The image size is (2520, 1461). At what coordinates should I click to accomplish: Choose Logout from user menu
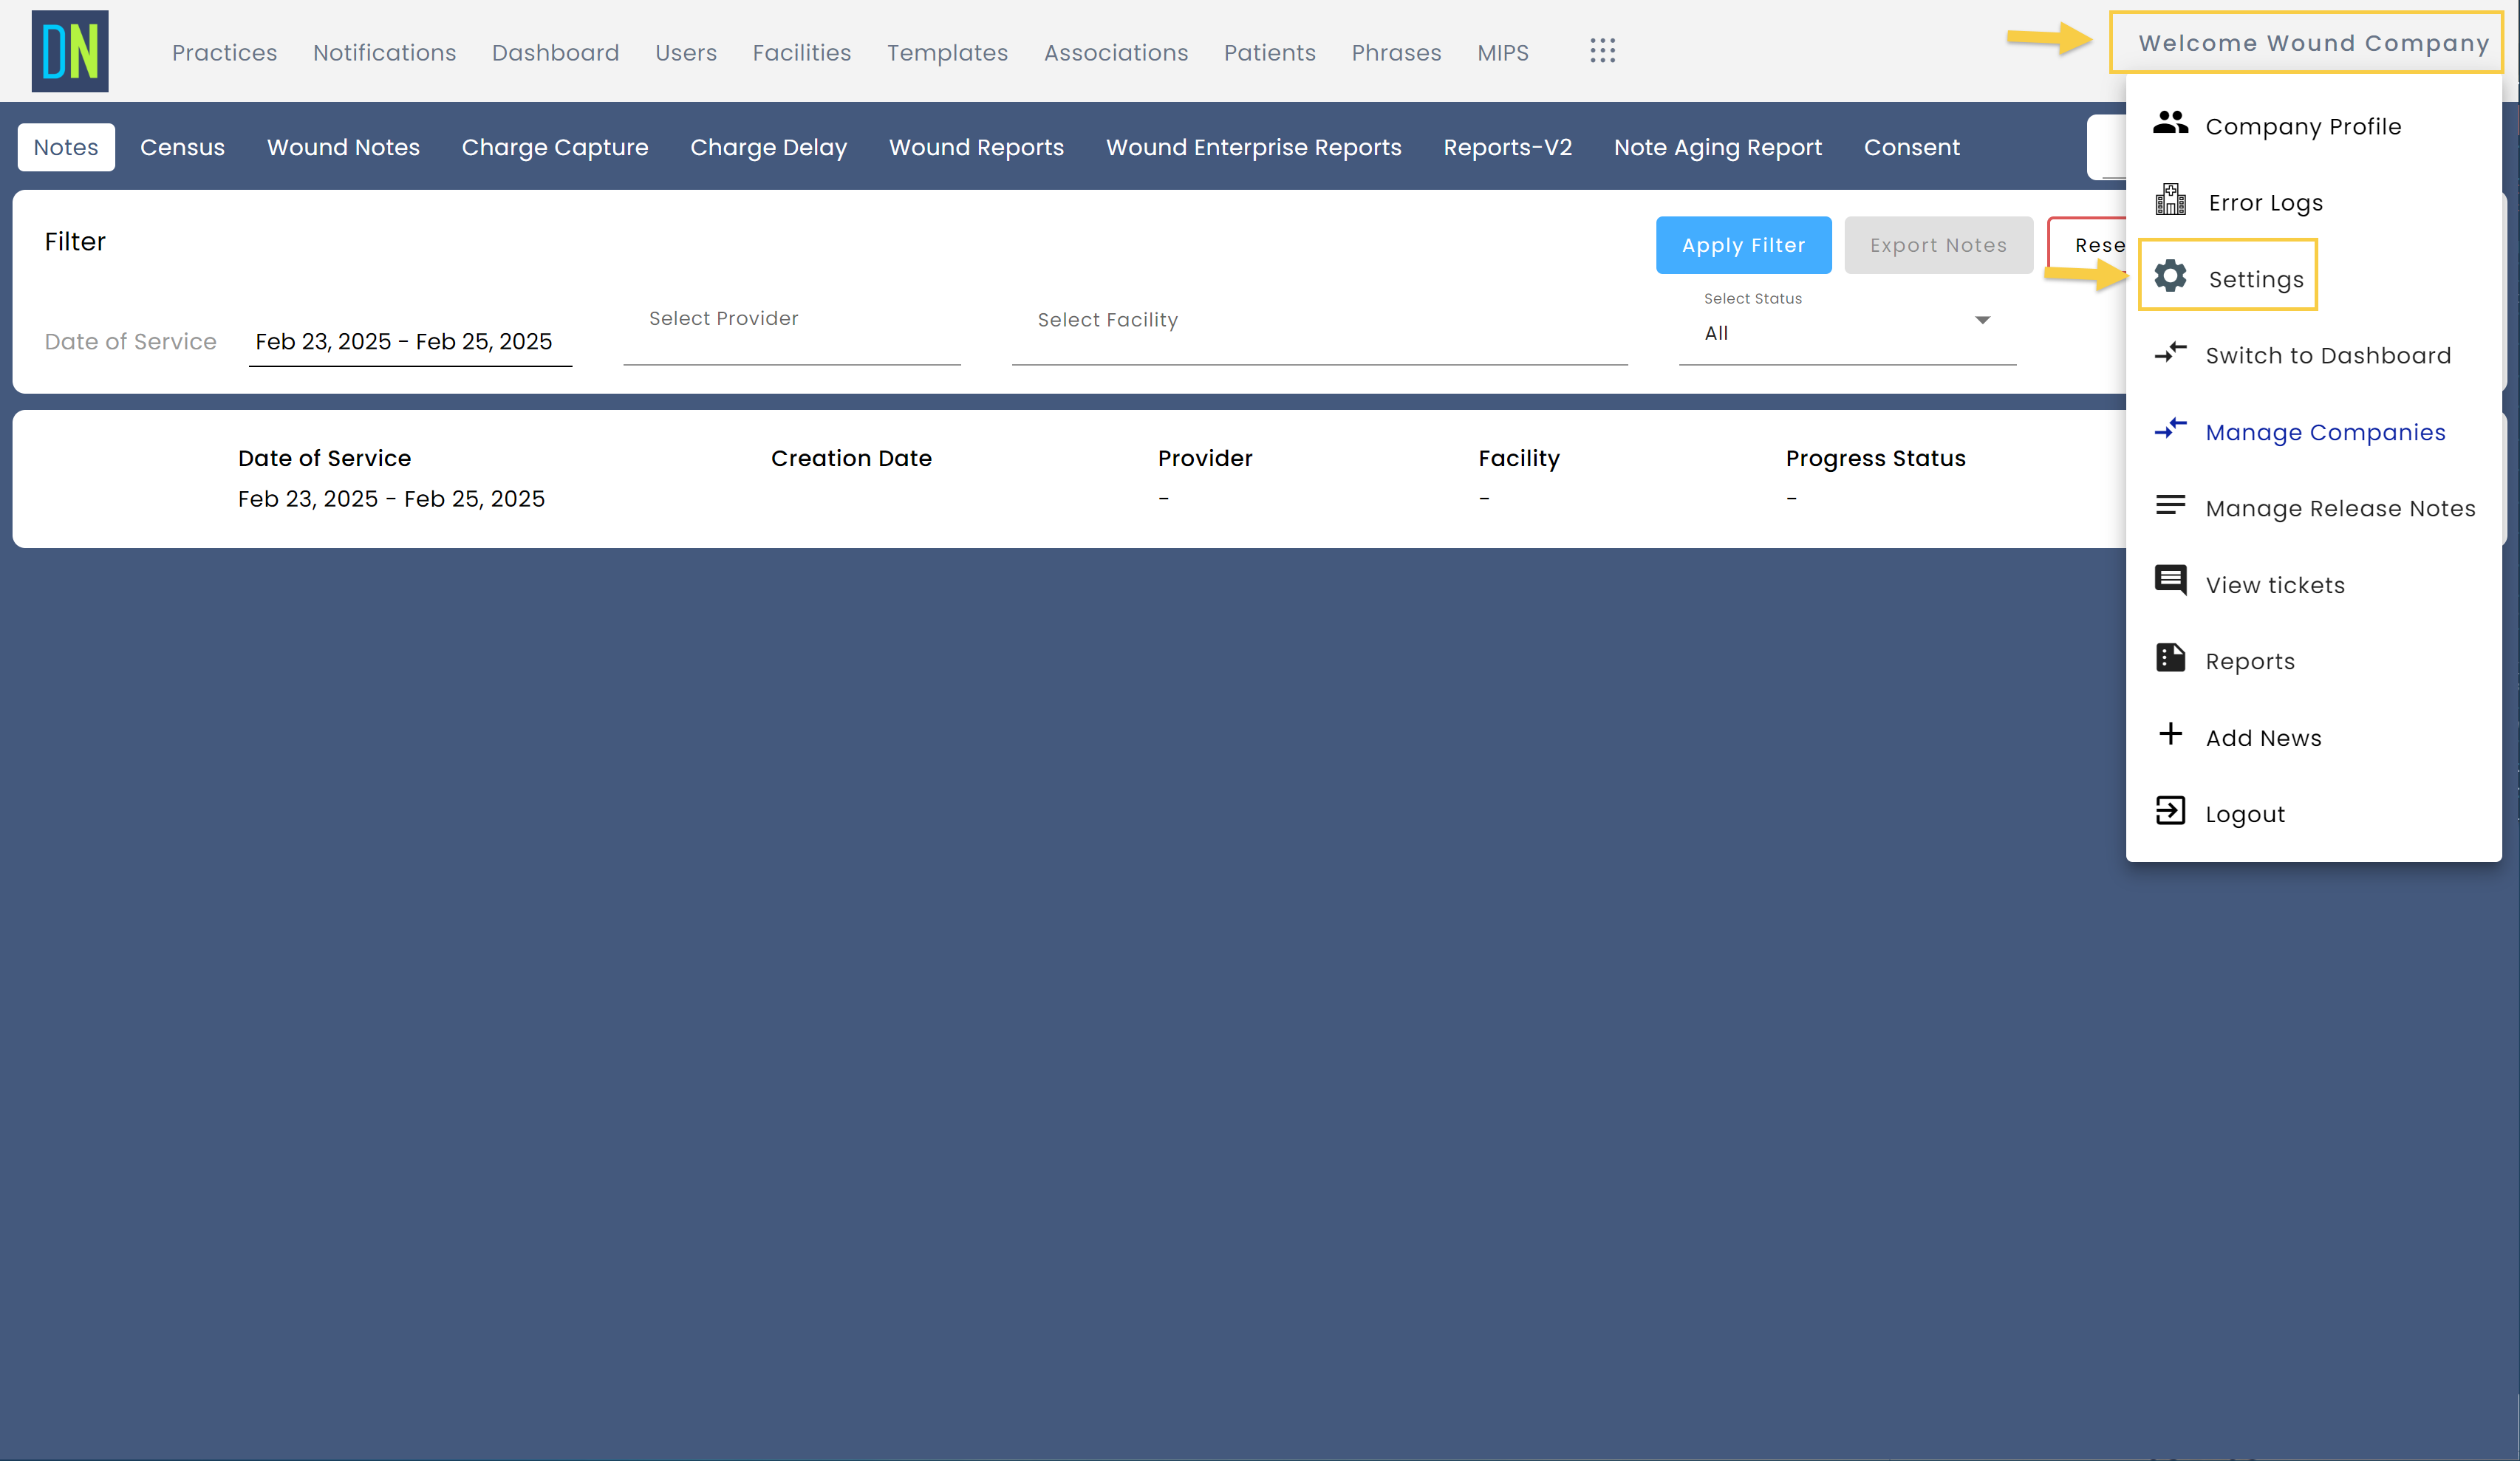pyautogui.click(x=2313, y=814)
